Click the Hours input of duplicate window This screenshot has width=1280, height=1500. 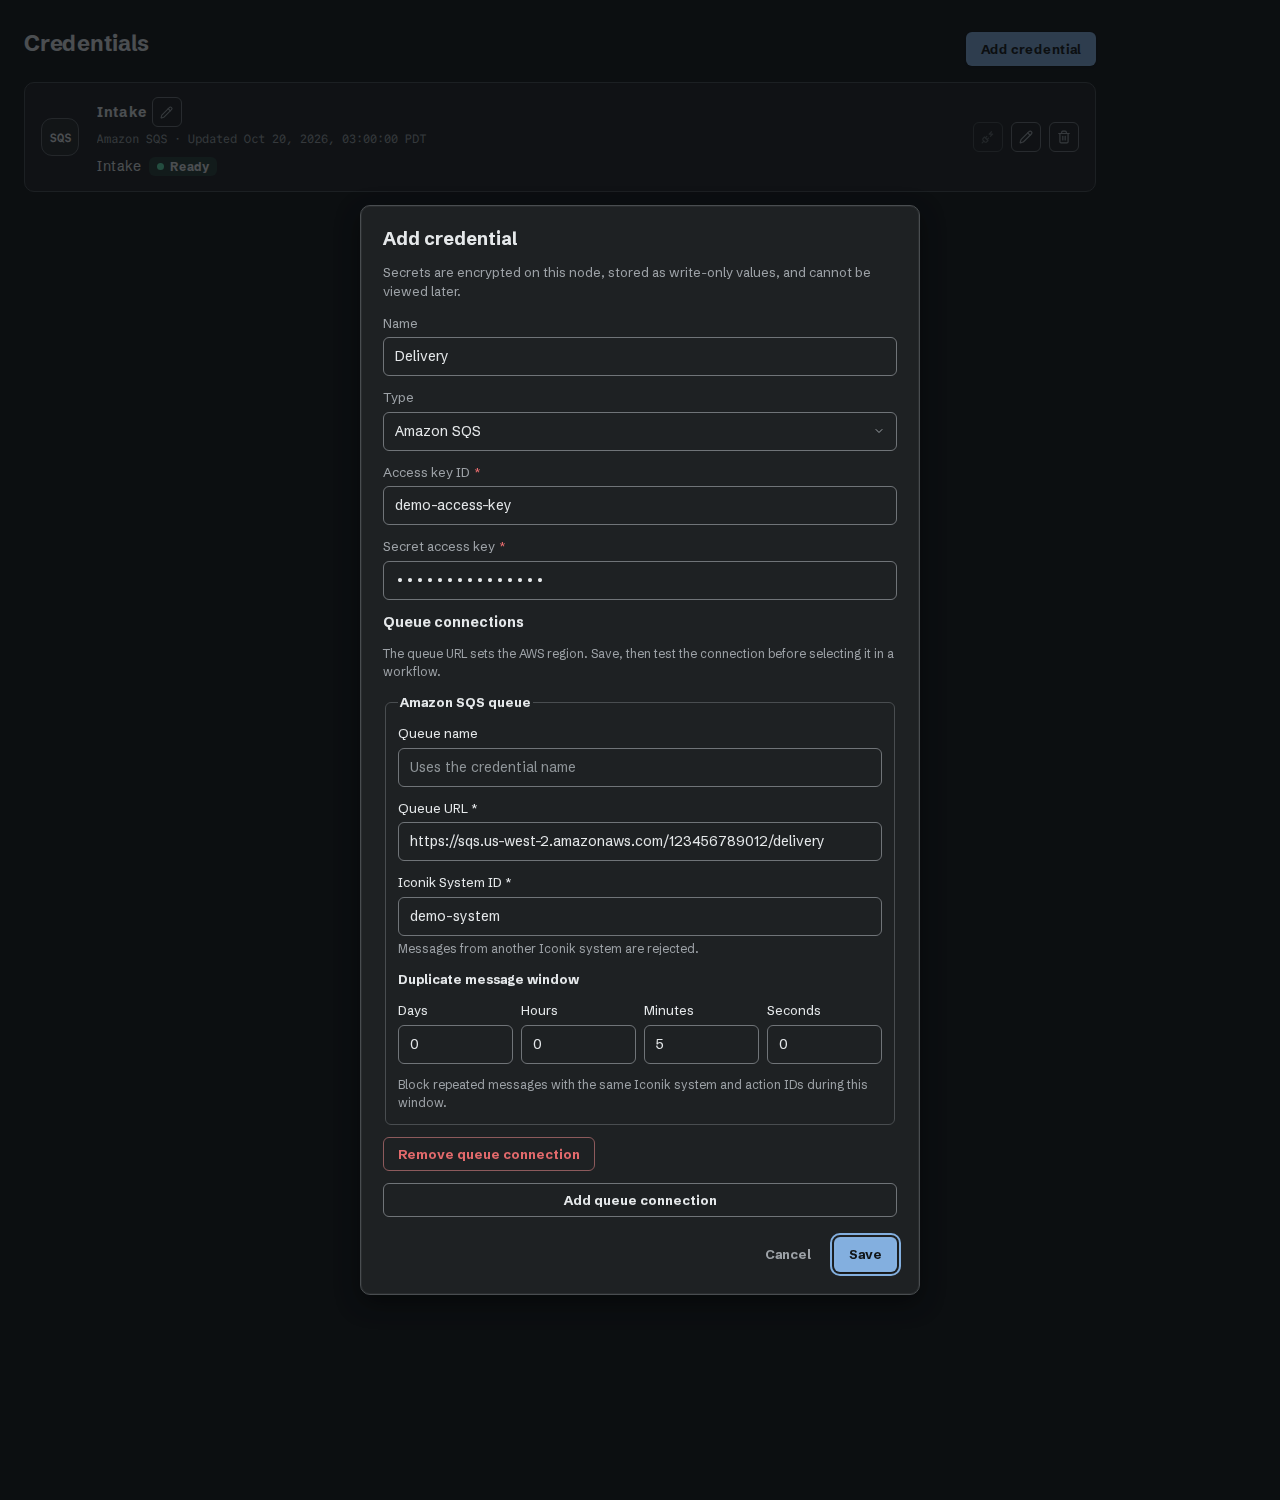(x=578, y=1044)
